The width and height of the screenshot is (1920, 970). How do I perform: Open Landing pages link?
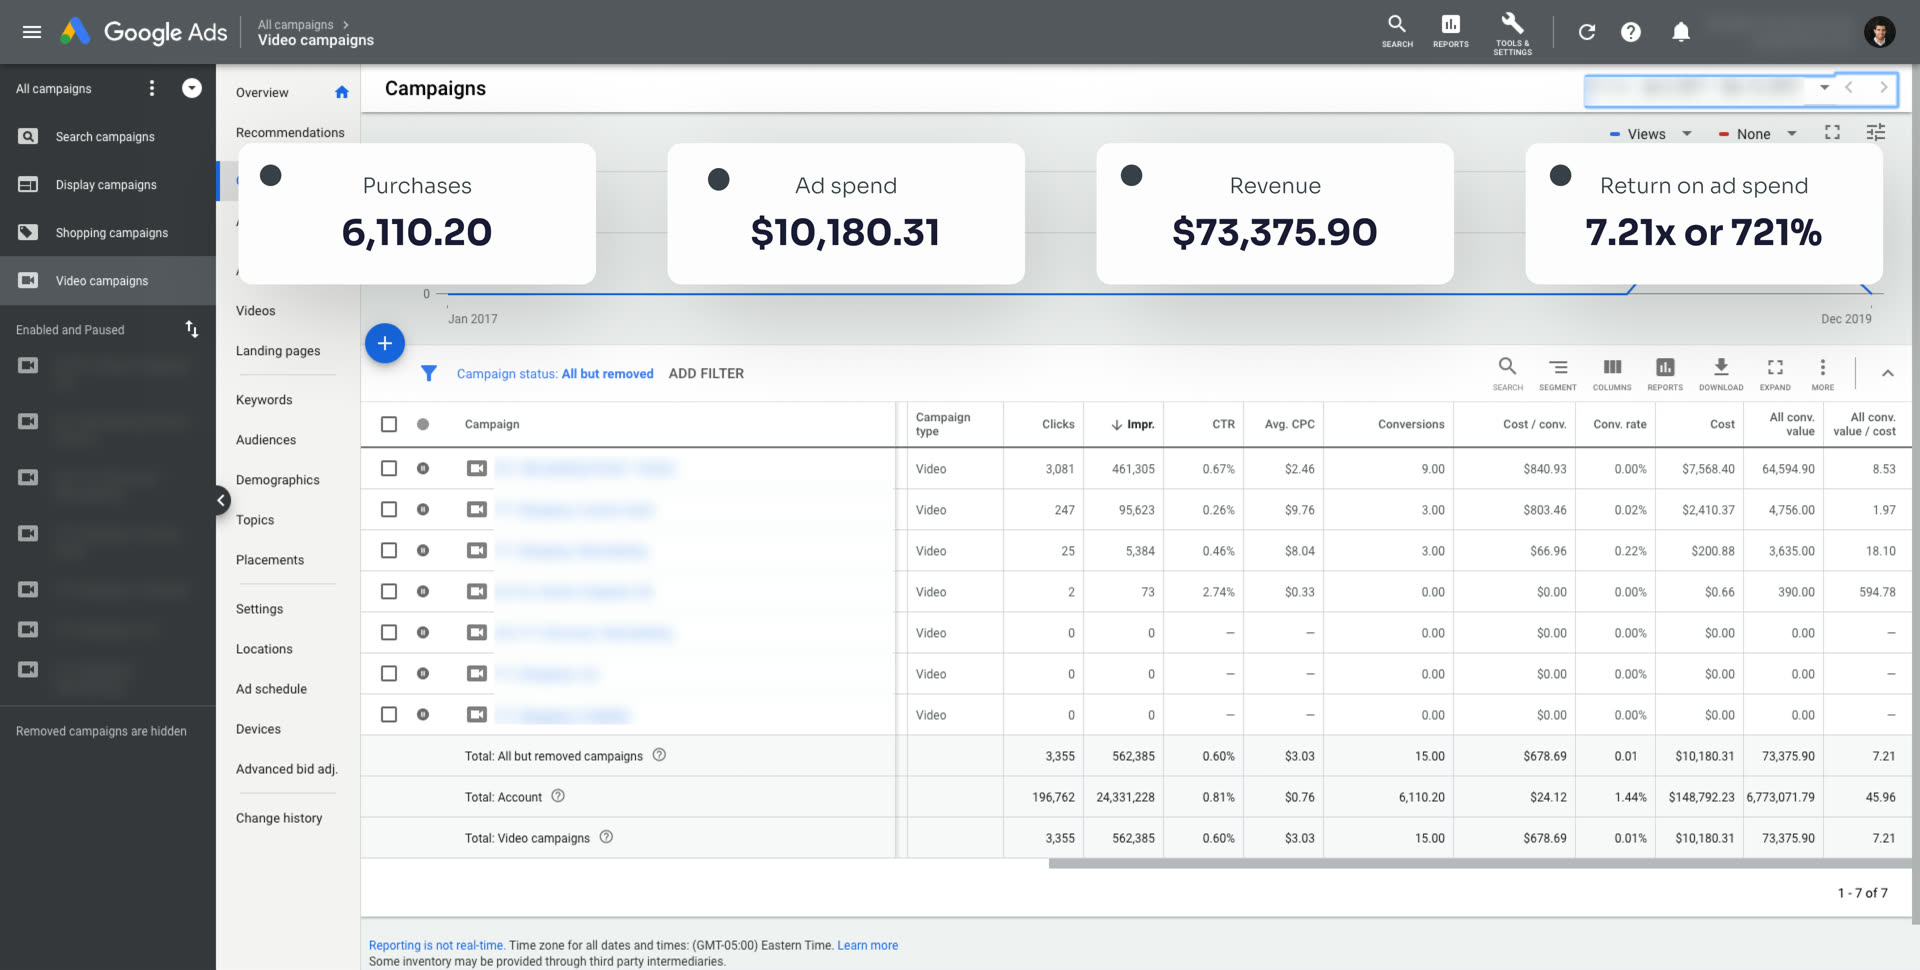(278, 350)
